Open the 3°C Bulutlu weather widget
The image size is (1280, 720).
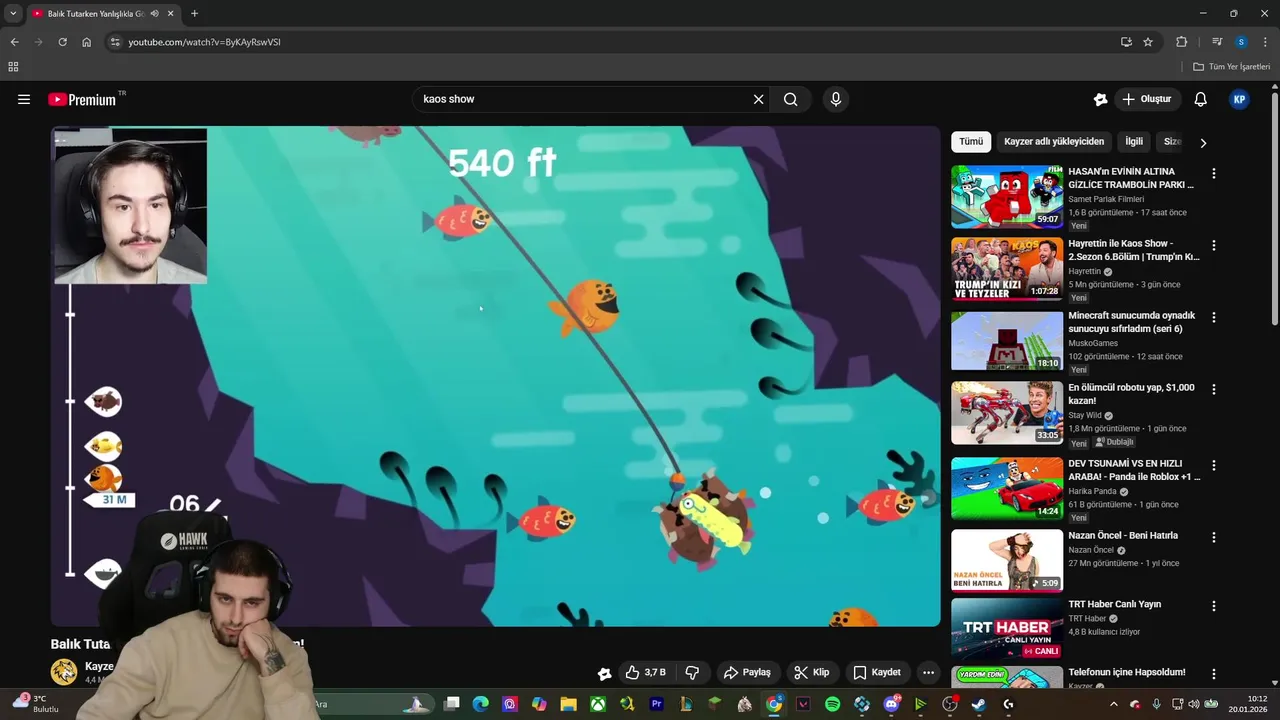click(x=36, y=704)
